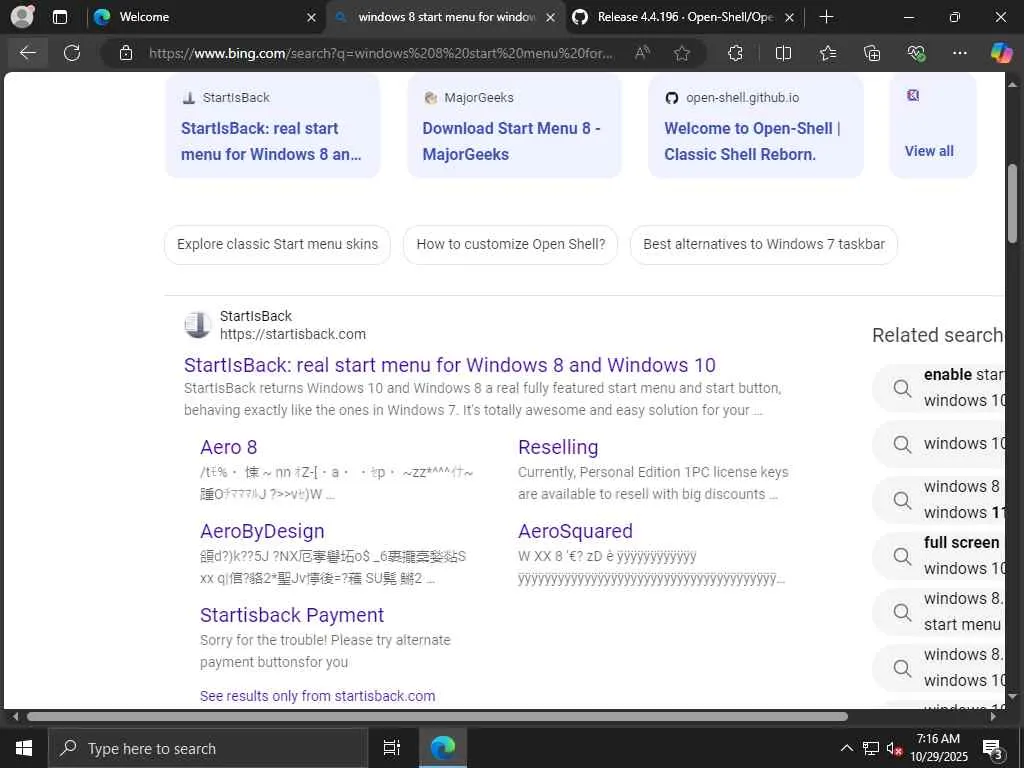Open the Favorites list icon
1024x768 pixels.
tap(827, 53)
